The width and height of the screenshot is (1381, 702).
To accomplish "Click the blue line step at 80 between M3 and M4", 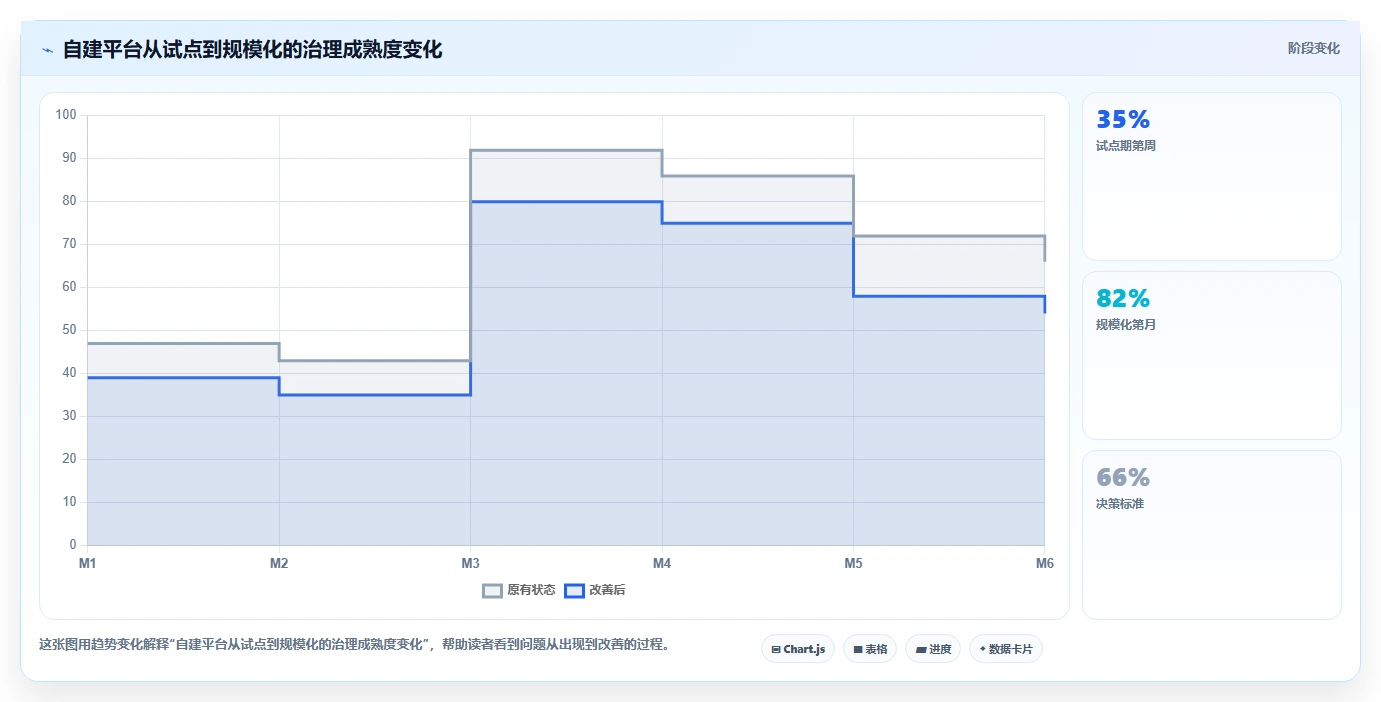I will (566, 202).
